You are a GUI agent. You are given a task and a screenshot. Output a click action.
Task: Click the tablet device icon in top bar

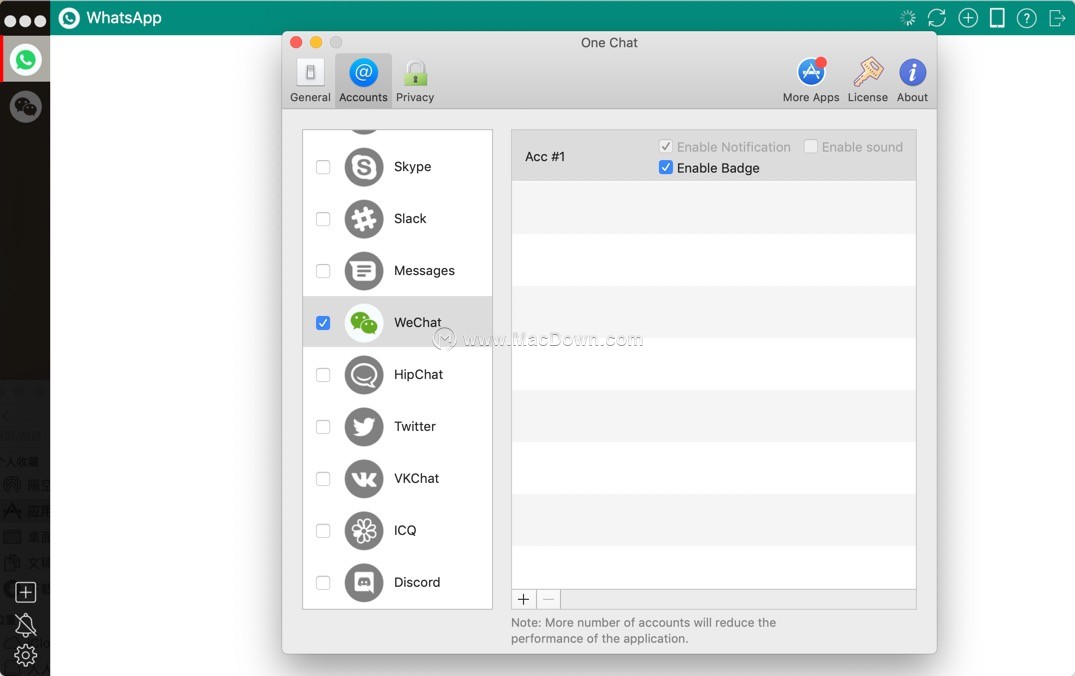pos(997,18)
